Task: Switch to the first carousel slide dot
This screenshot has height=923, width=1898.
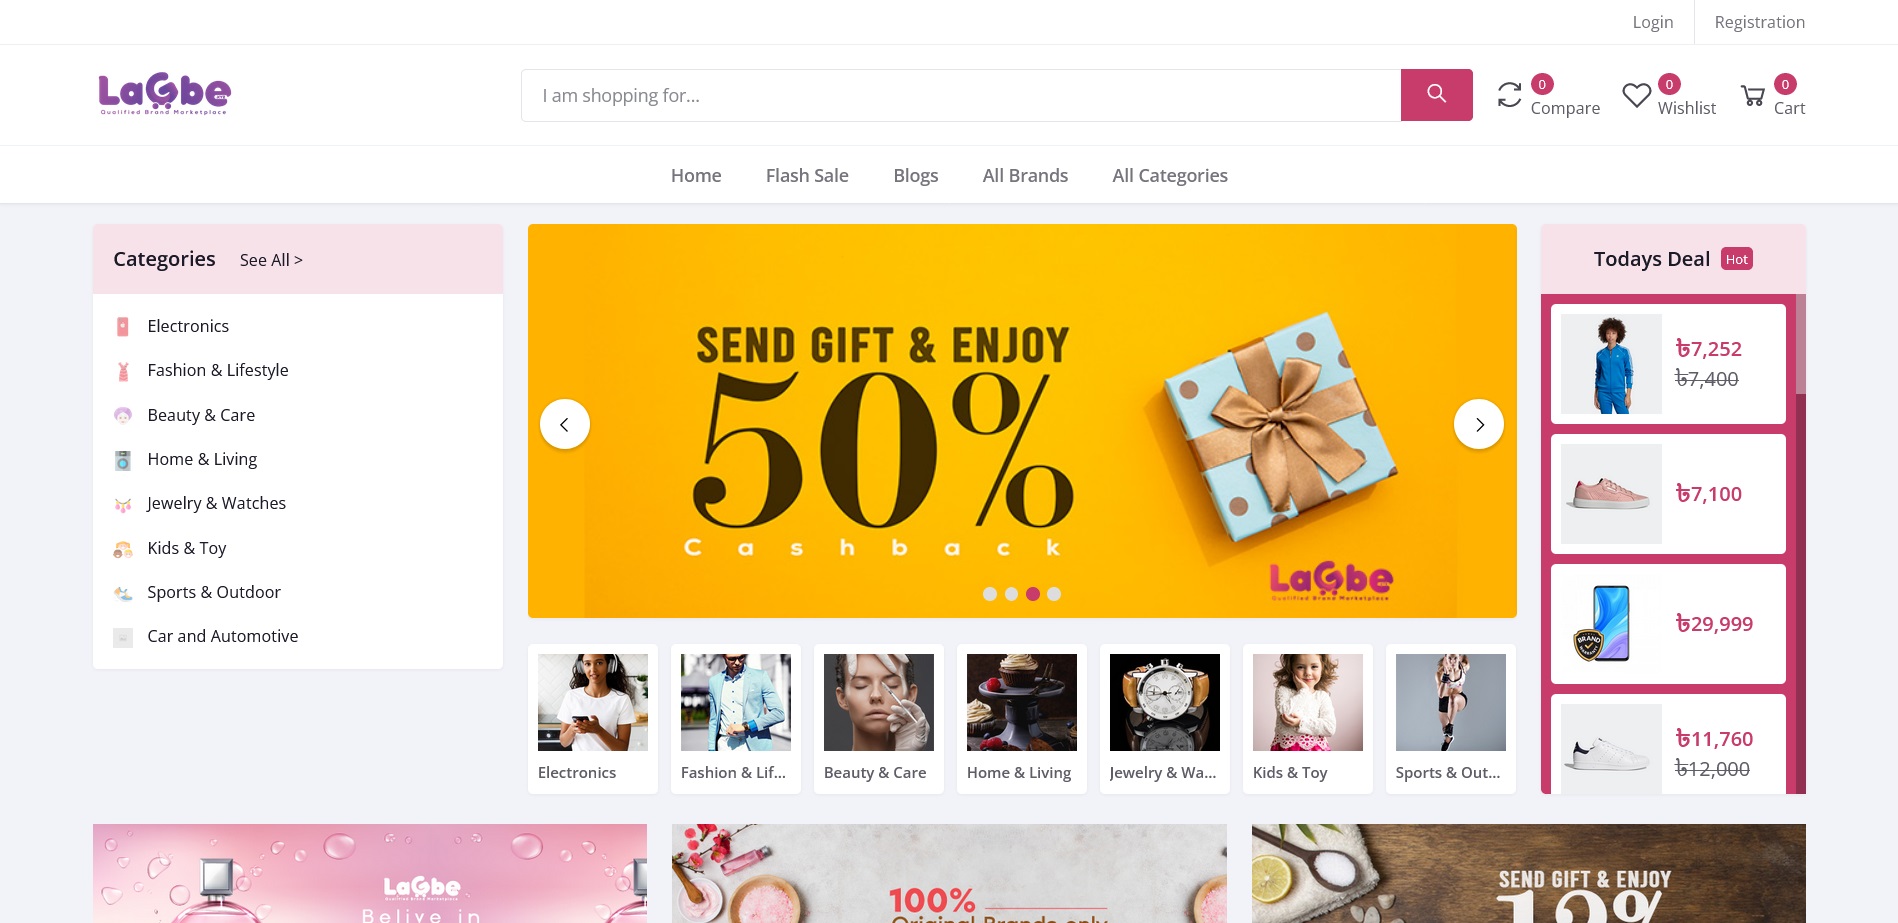Action: coord(990,594)
